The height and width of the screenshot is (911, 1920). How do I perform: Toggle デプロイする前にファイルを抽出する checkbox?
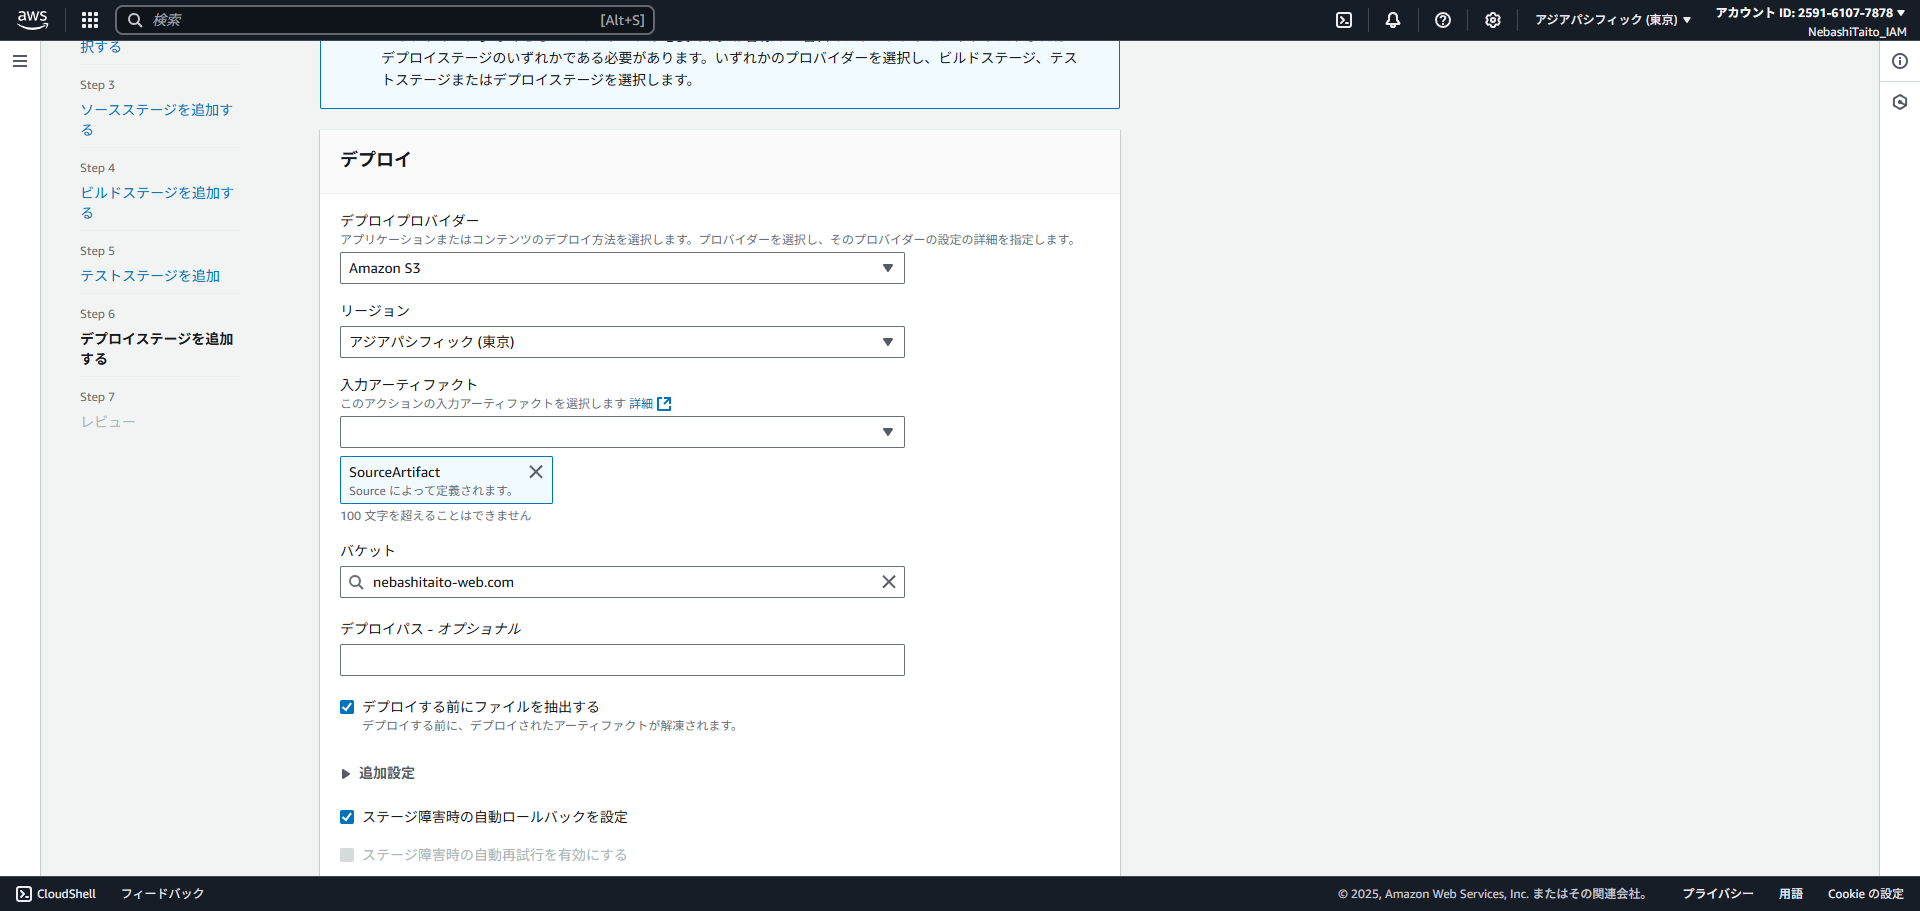(347, 707)
